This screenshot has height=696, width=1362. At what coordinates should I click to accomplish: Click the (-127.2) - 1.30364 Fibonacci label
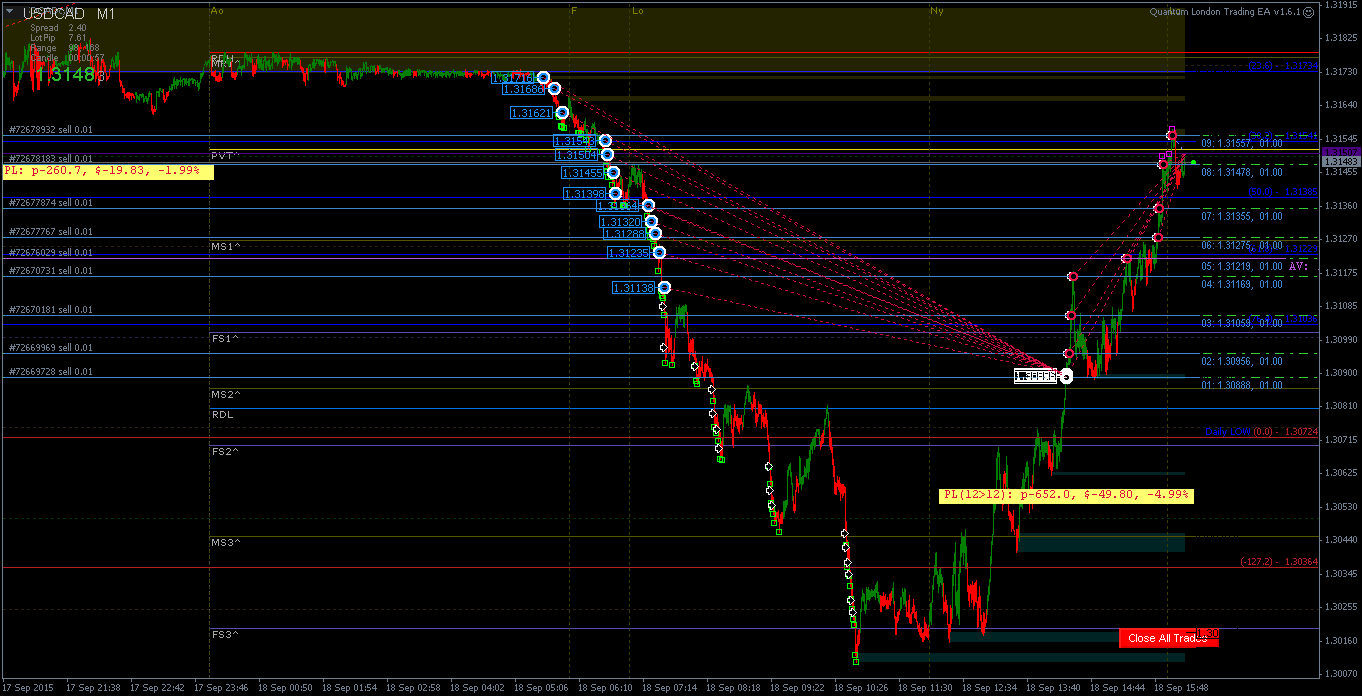point(1279,562)
